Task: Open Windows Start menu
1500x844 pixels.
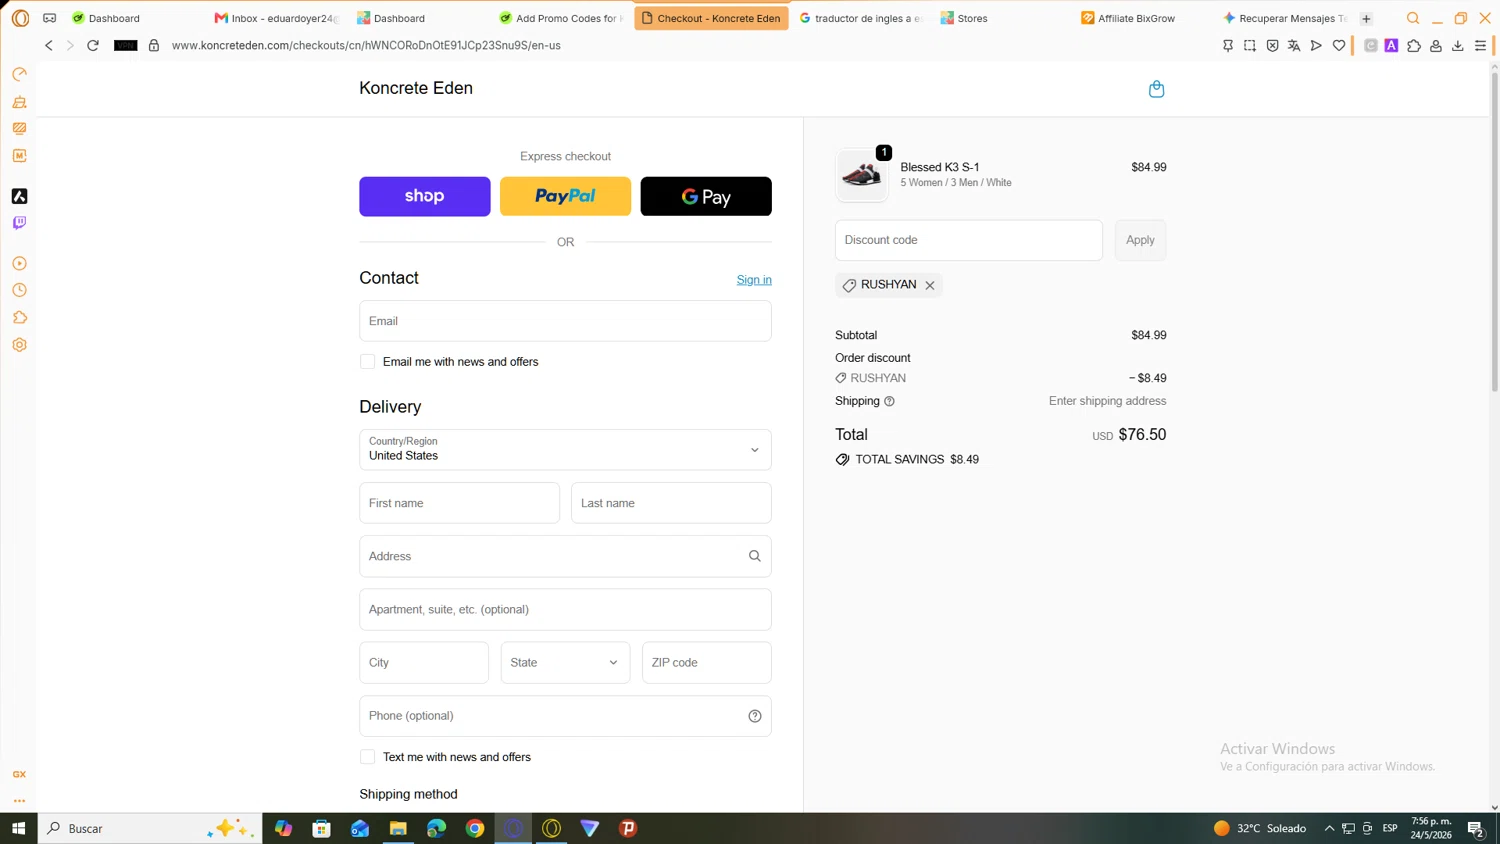Action: (18, 828)
